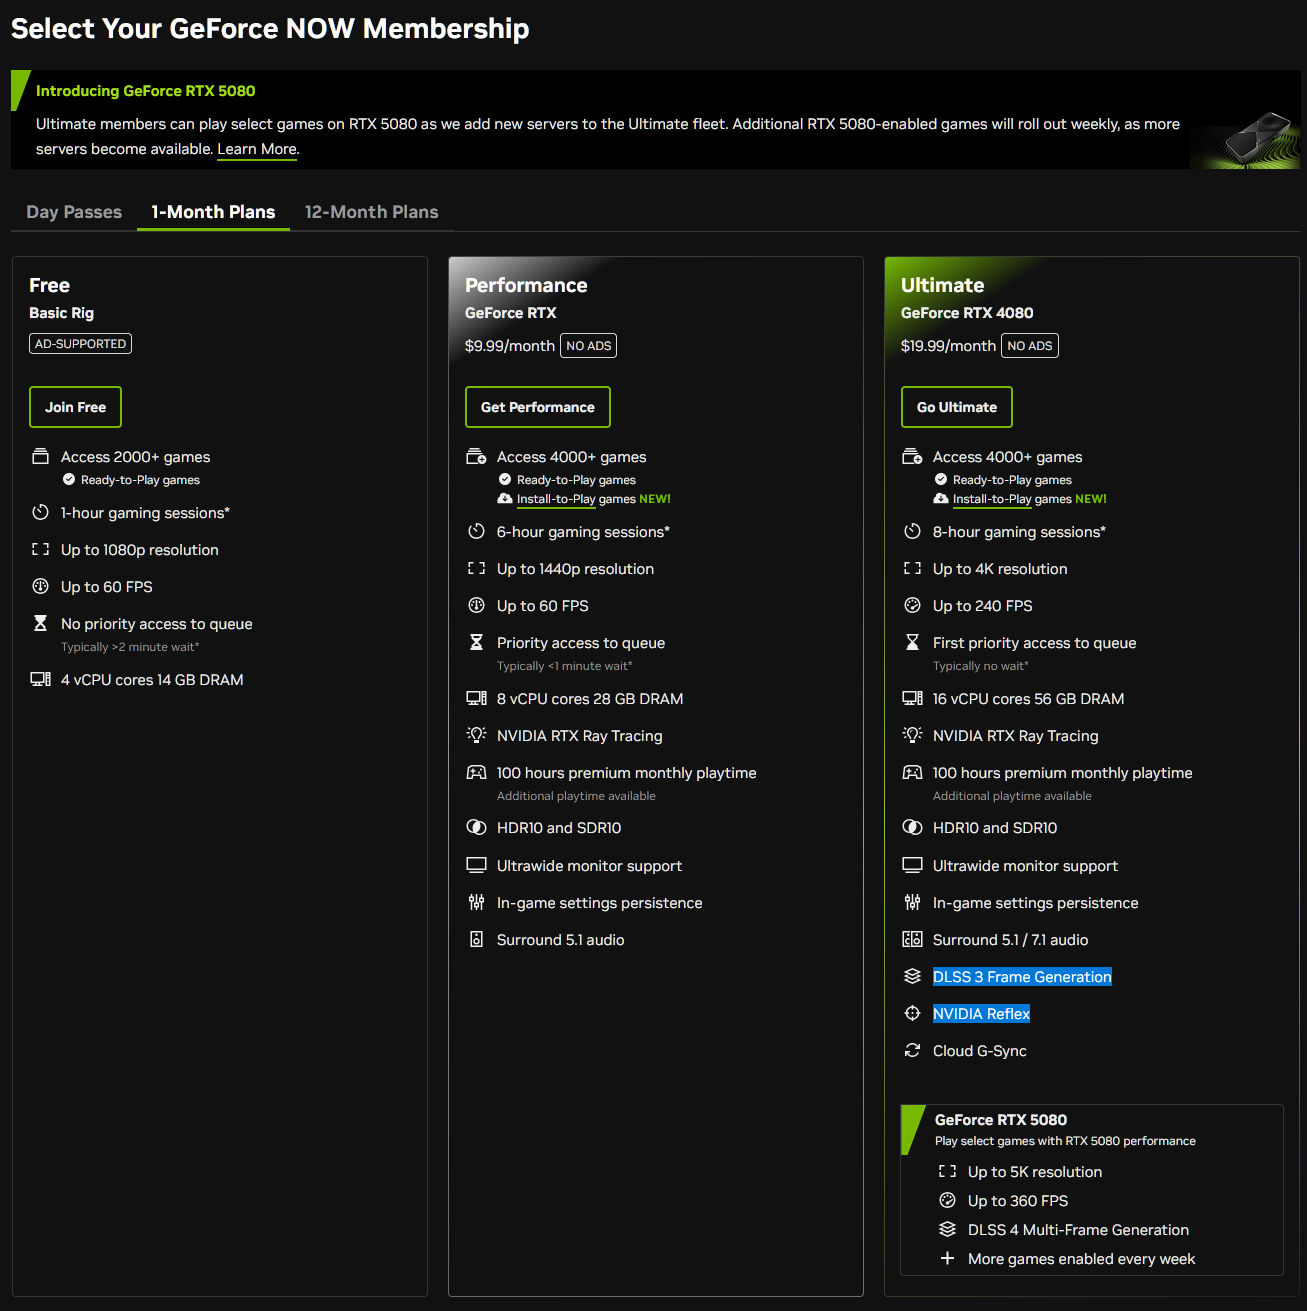Click the highlighted NVIDIA Reflex text

981,1014
